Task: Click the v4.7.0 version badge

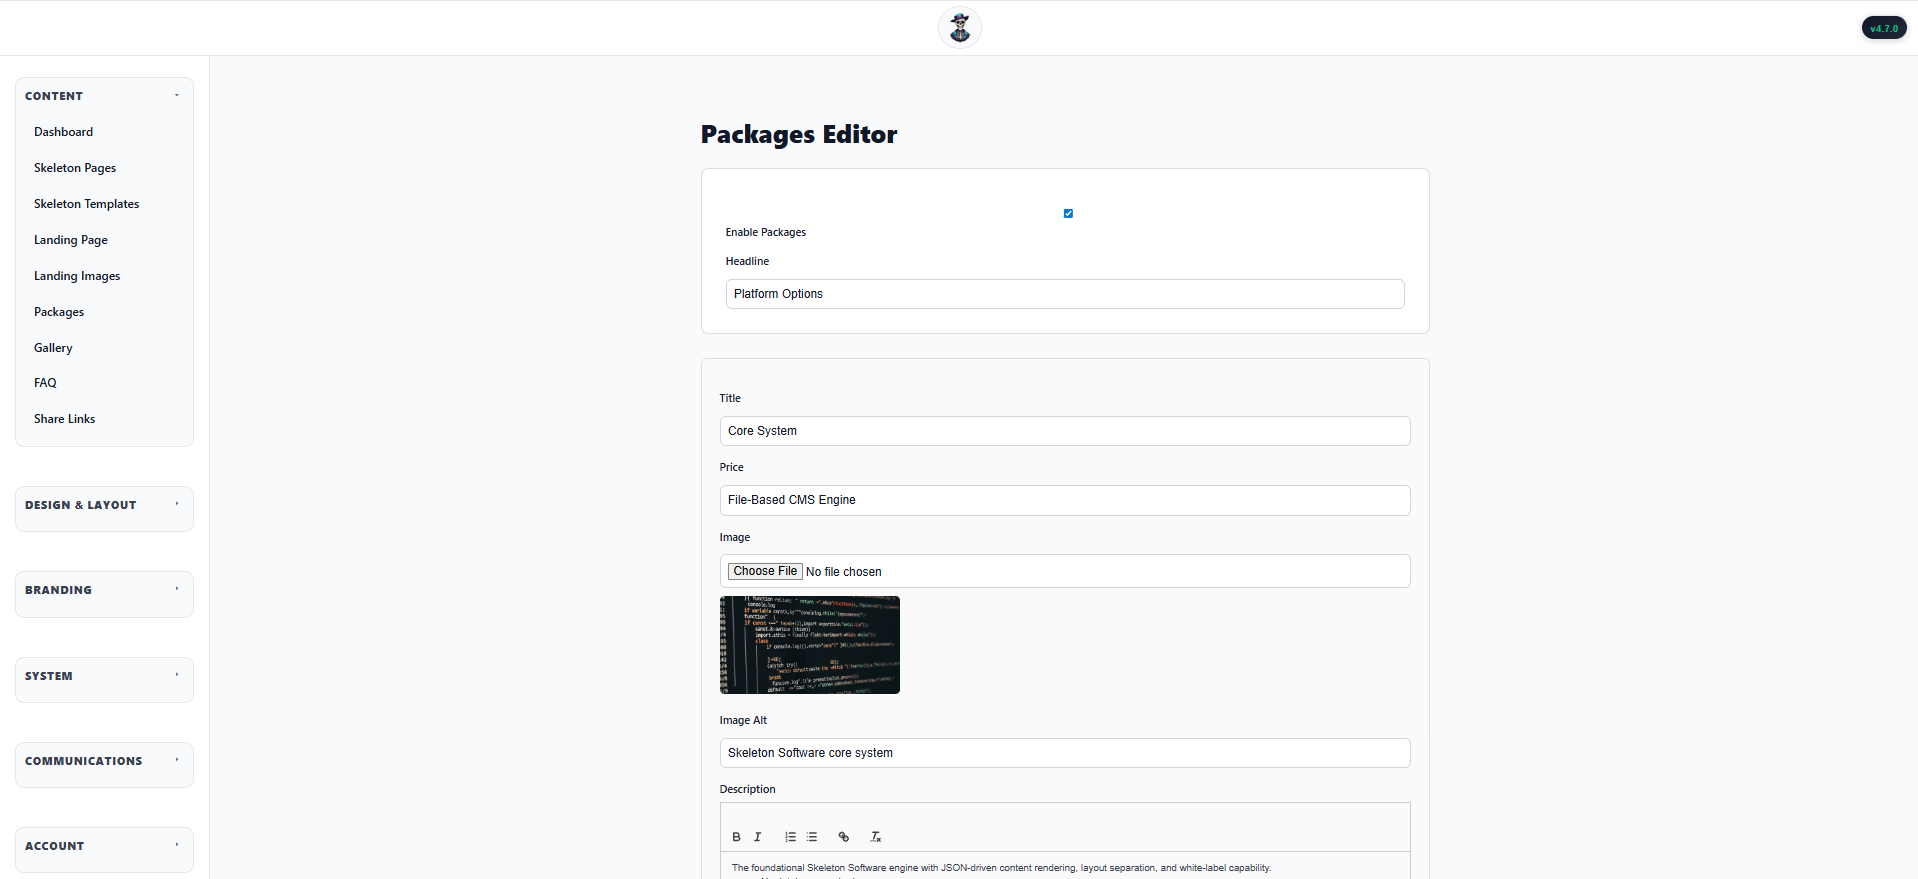Action: point(1883,28)
